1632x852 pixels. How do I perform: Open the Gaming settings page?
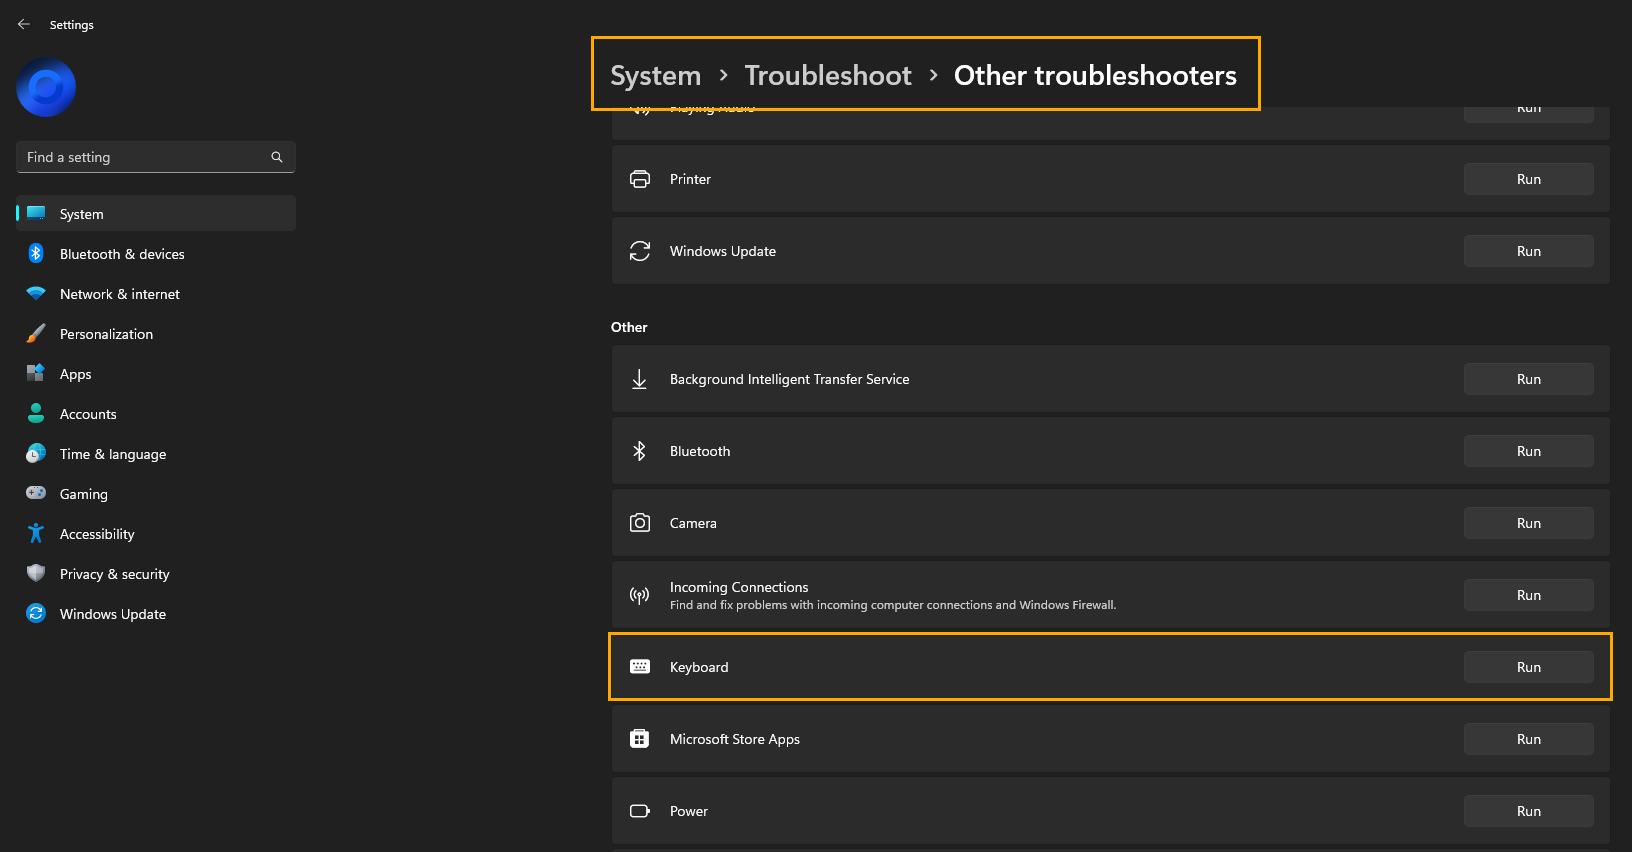pos(156,494)
